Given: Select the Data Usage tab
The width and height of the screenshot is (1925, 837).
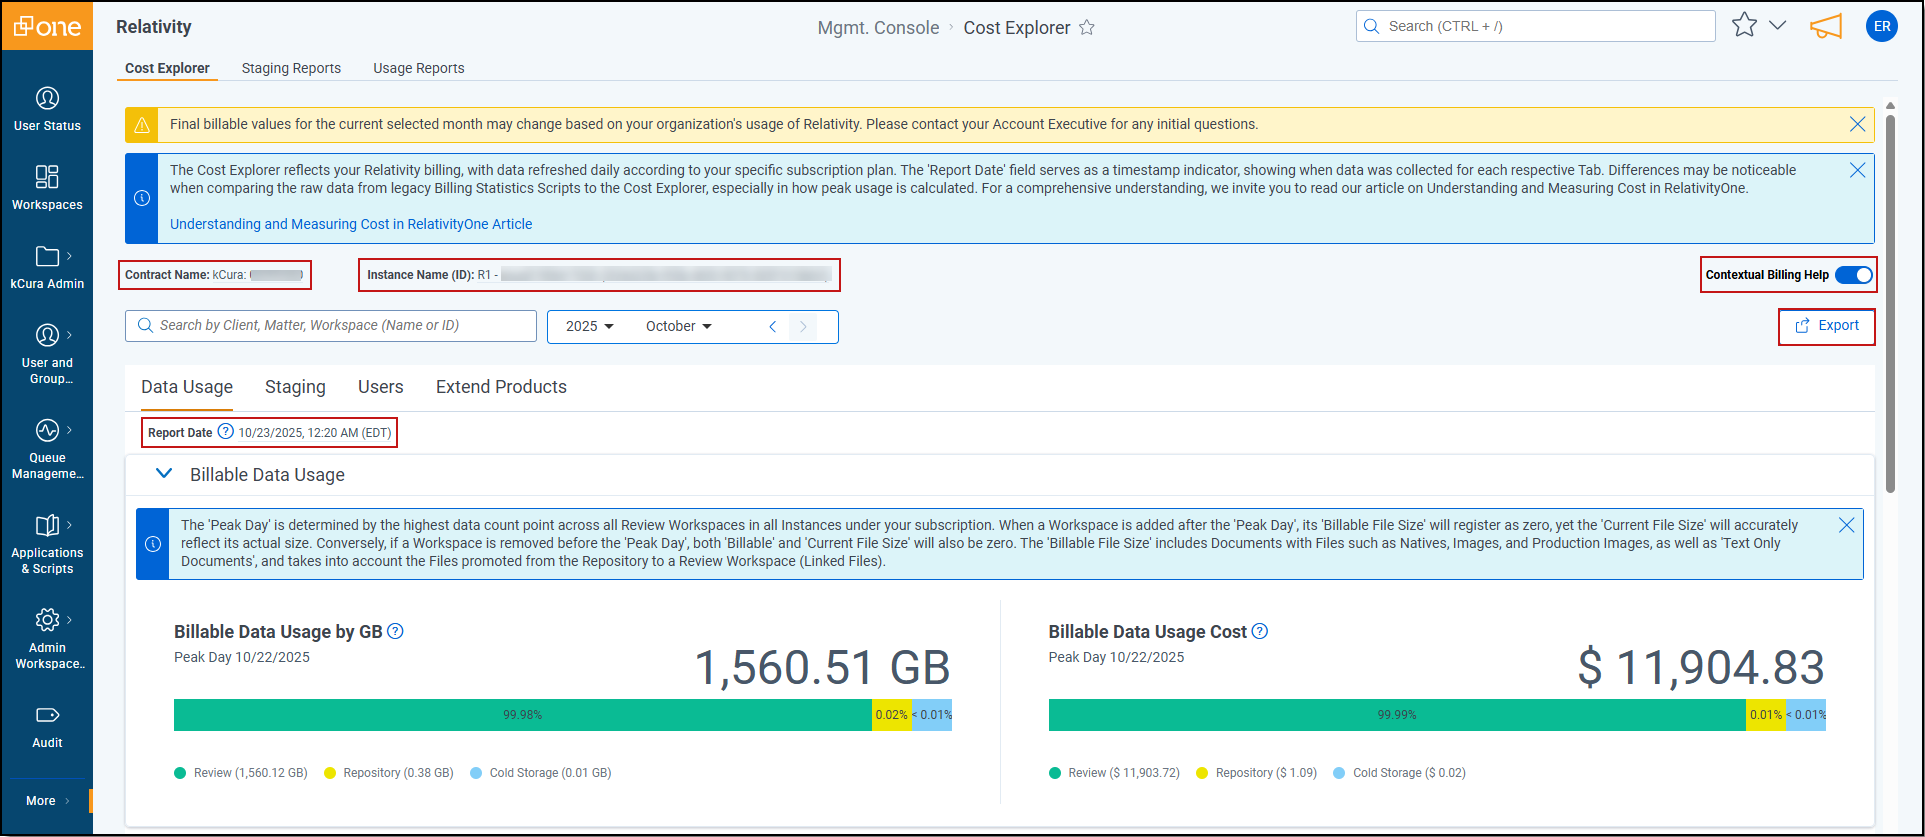Looking at the screenshot, I should (187, 387).
